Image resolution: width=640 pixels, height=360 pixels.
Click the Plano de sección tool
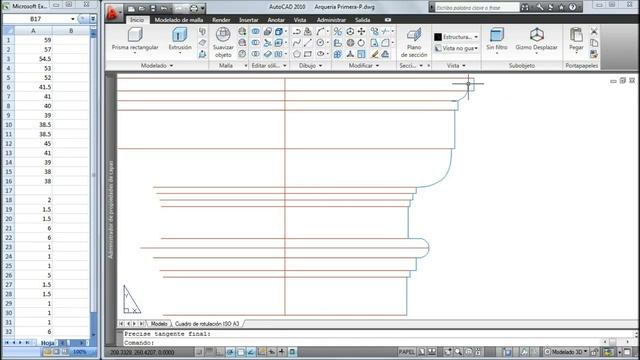(414, 42)
